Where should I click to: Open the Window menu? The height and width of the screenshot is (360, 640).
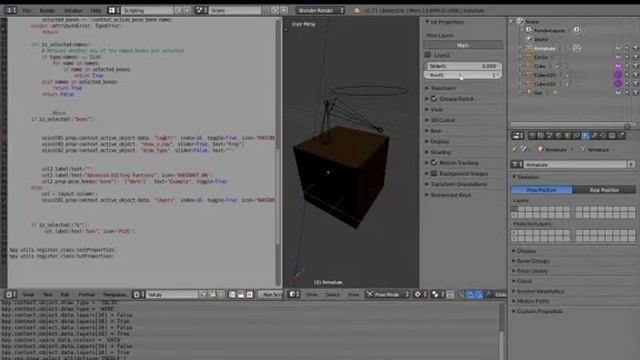73,10
